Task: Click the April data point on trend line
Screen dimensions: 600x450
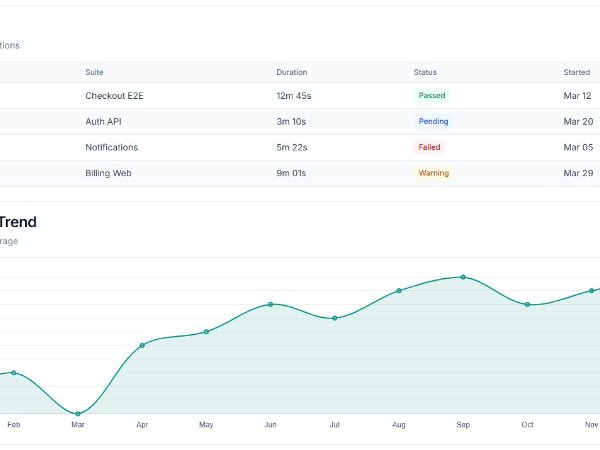Action: click(x=142, y=345)
